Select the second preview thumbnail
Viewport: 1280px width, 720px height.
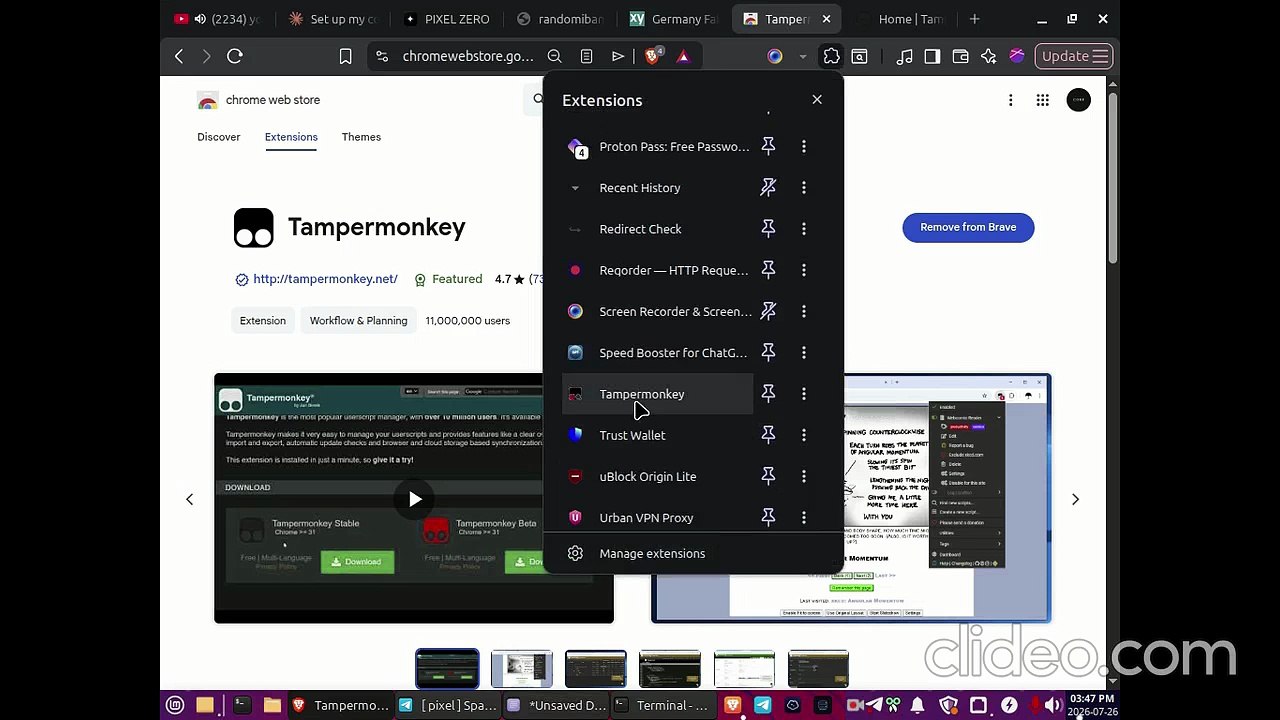521,669
